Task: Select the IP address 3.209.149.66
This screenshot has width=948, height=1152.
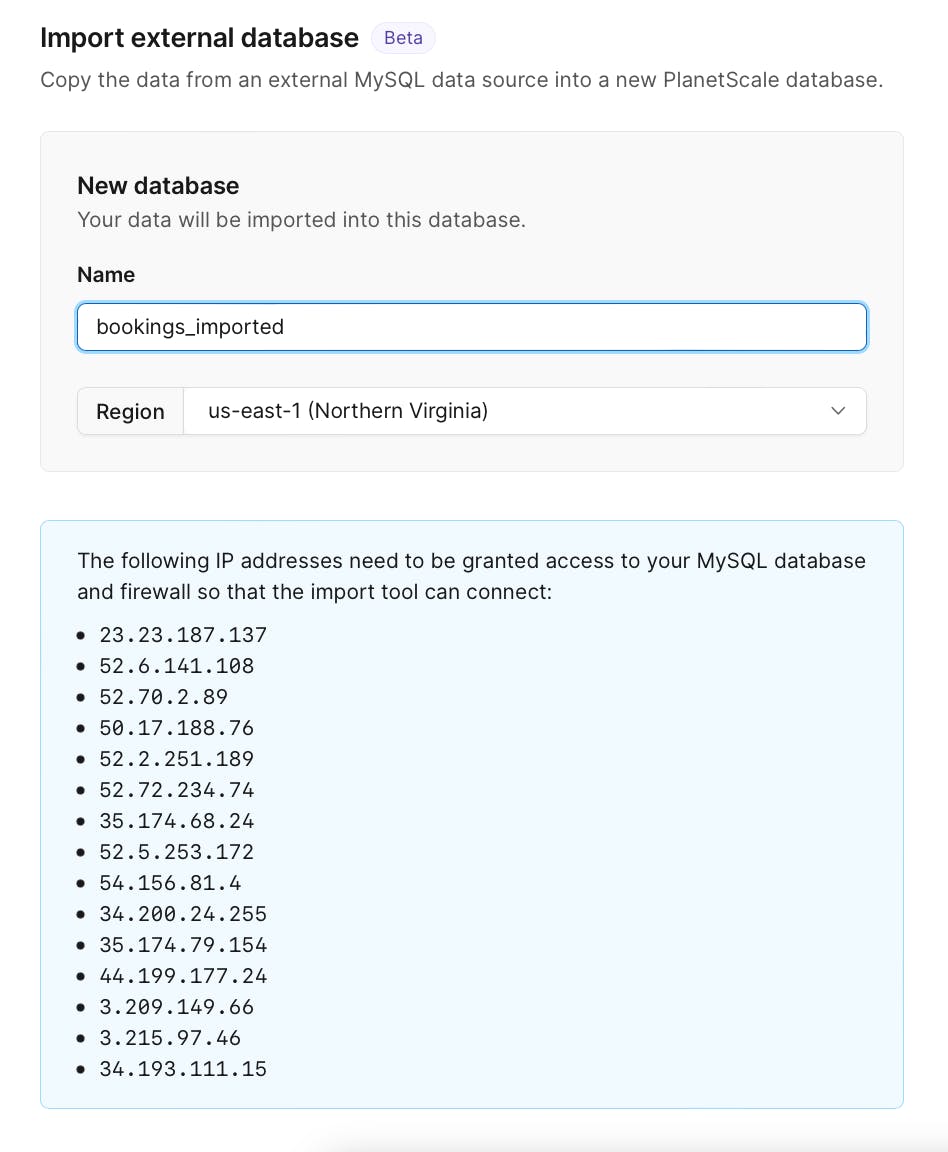Action: [177, 1007]
